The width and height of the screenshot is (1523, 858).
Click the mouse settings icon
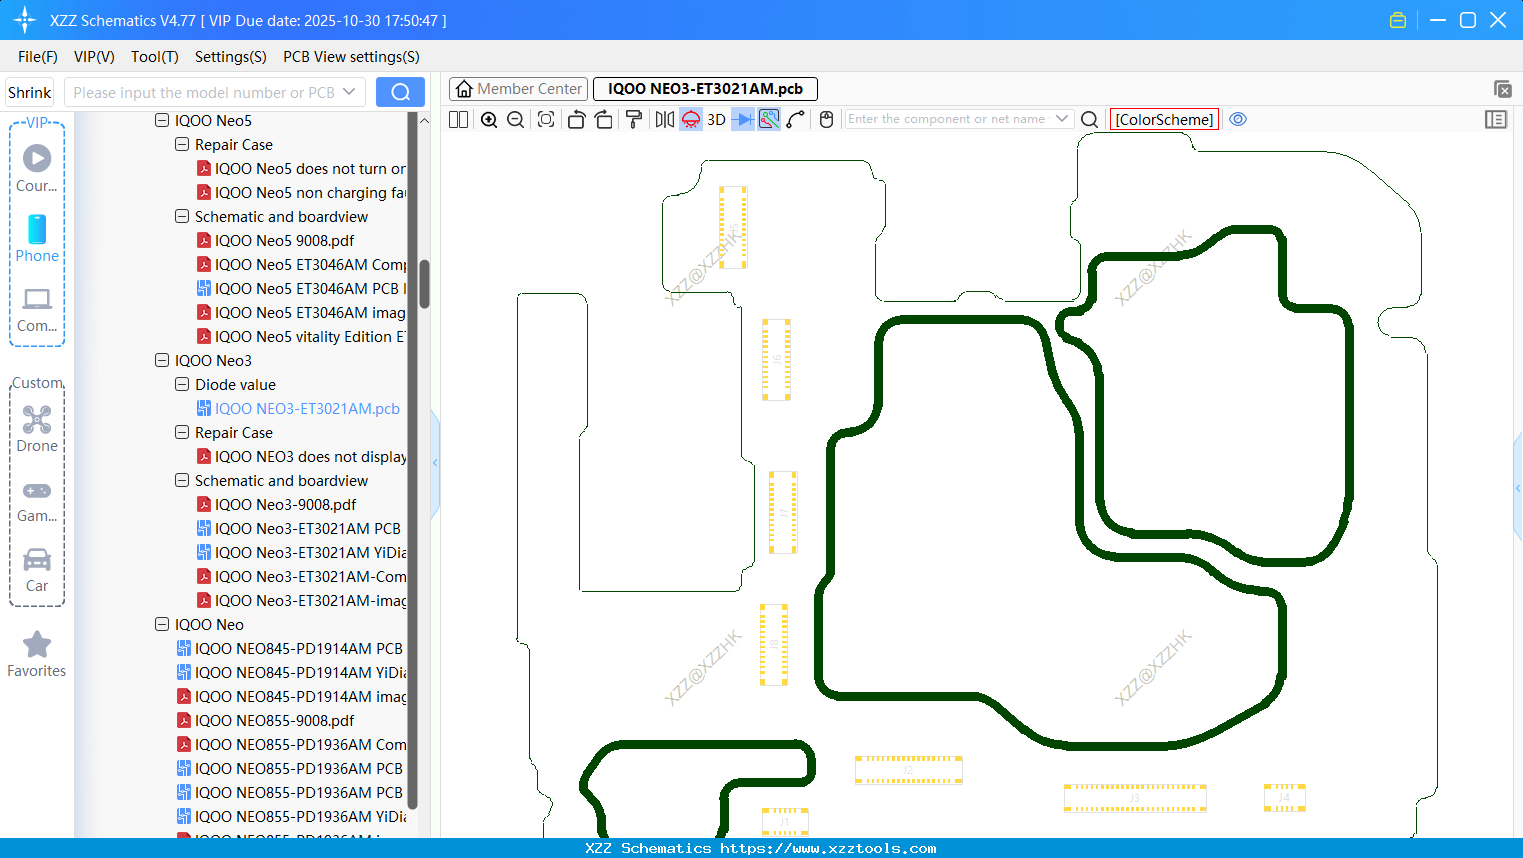826,120
